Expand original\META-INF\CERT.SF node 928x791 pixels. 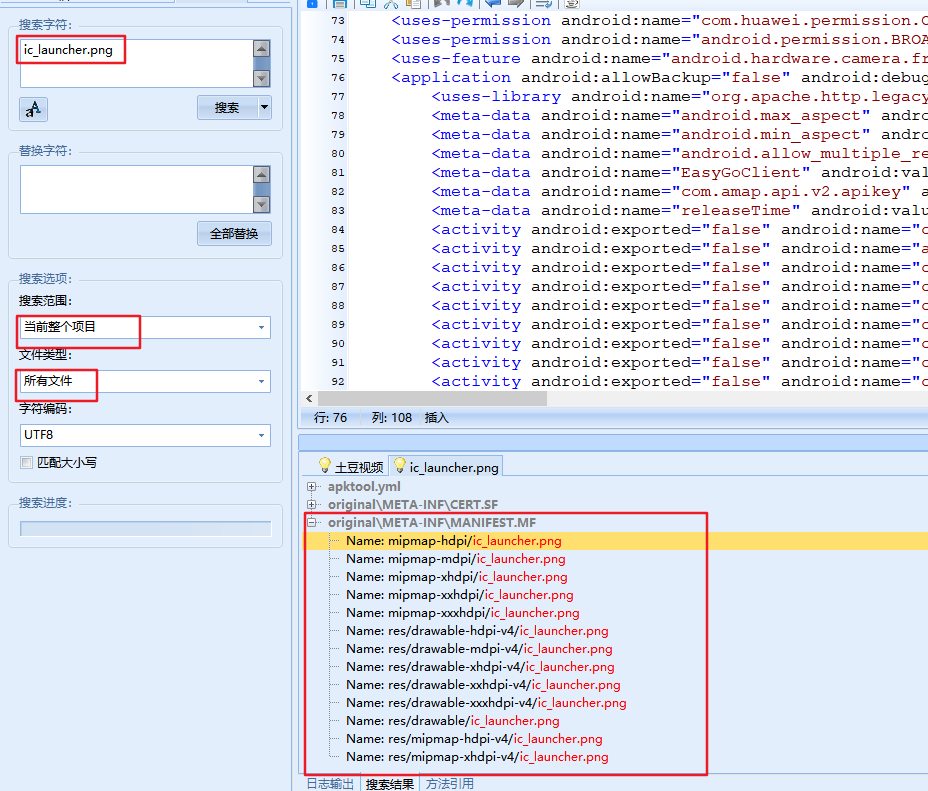311,504
